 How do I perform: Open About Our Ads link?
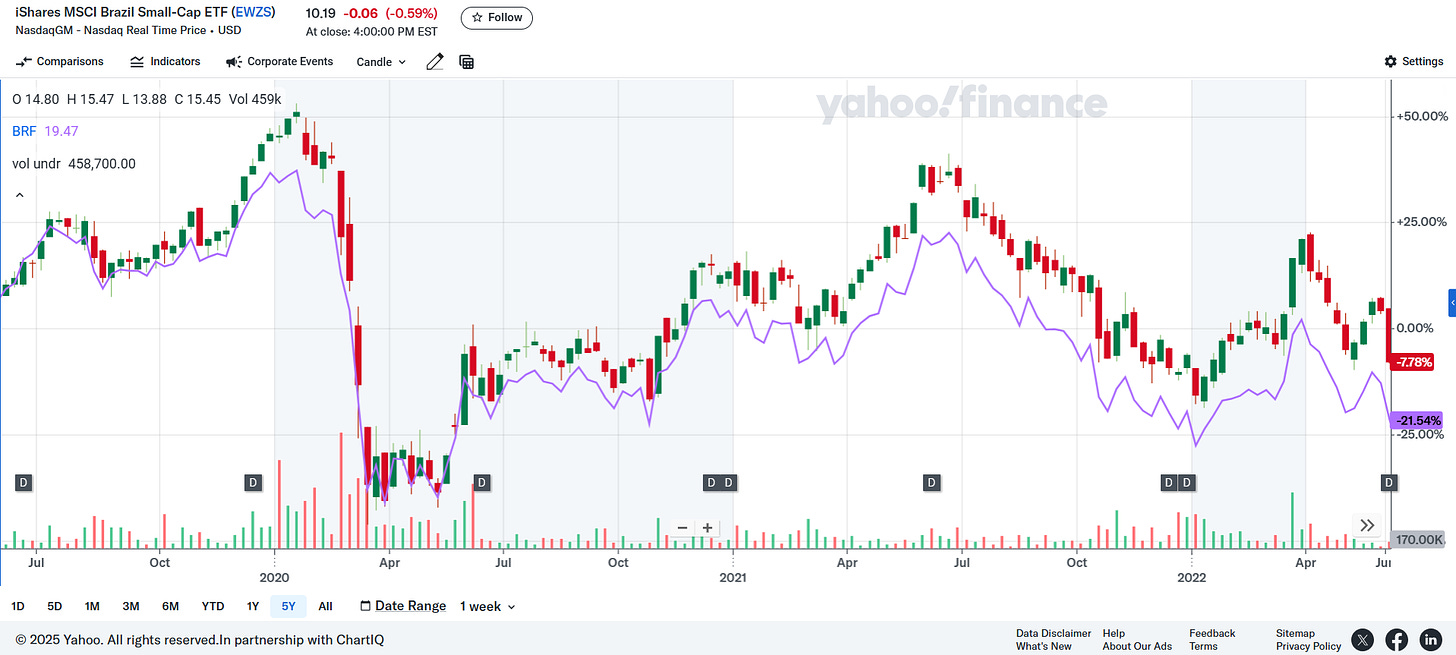click(x=1137, y=646)
